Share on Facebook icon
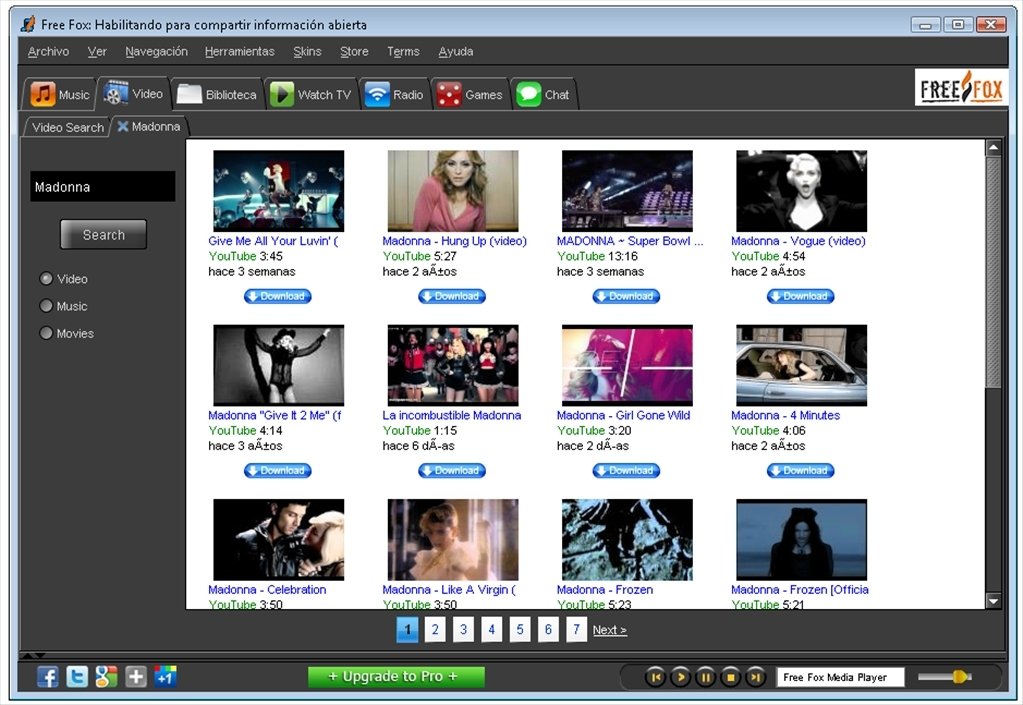The height and width of the screenshot is (705, 1023). [48, 676]
